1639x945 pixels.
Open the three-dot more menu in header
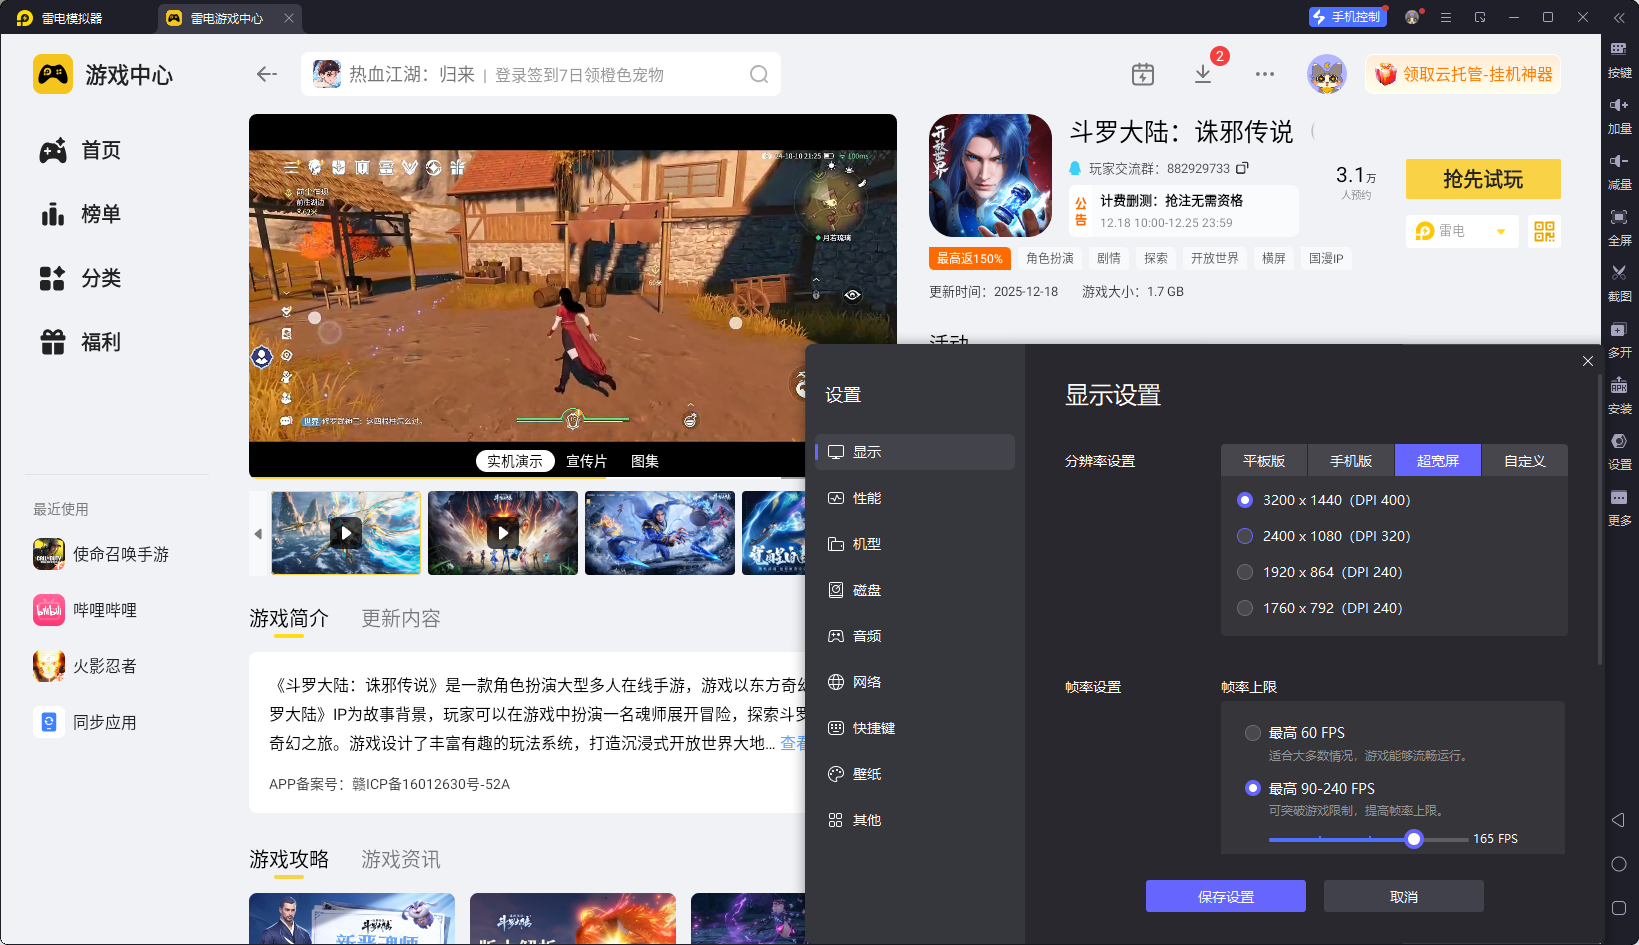pos(1265,74)
